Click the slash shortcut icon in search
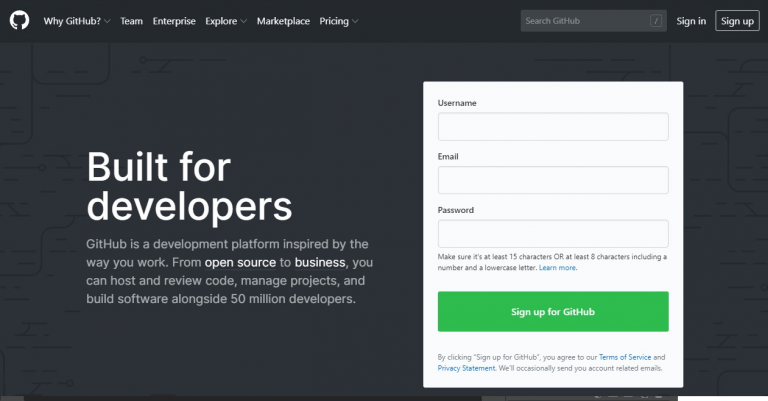 point(656,21)
